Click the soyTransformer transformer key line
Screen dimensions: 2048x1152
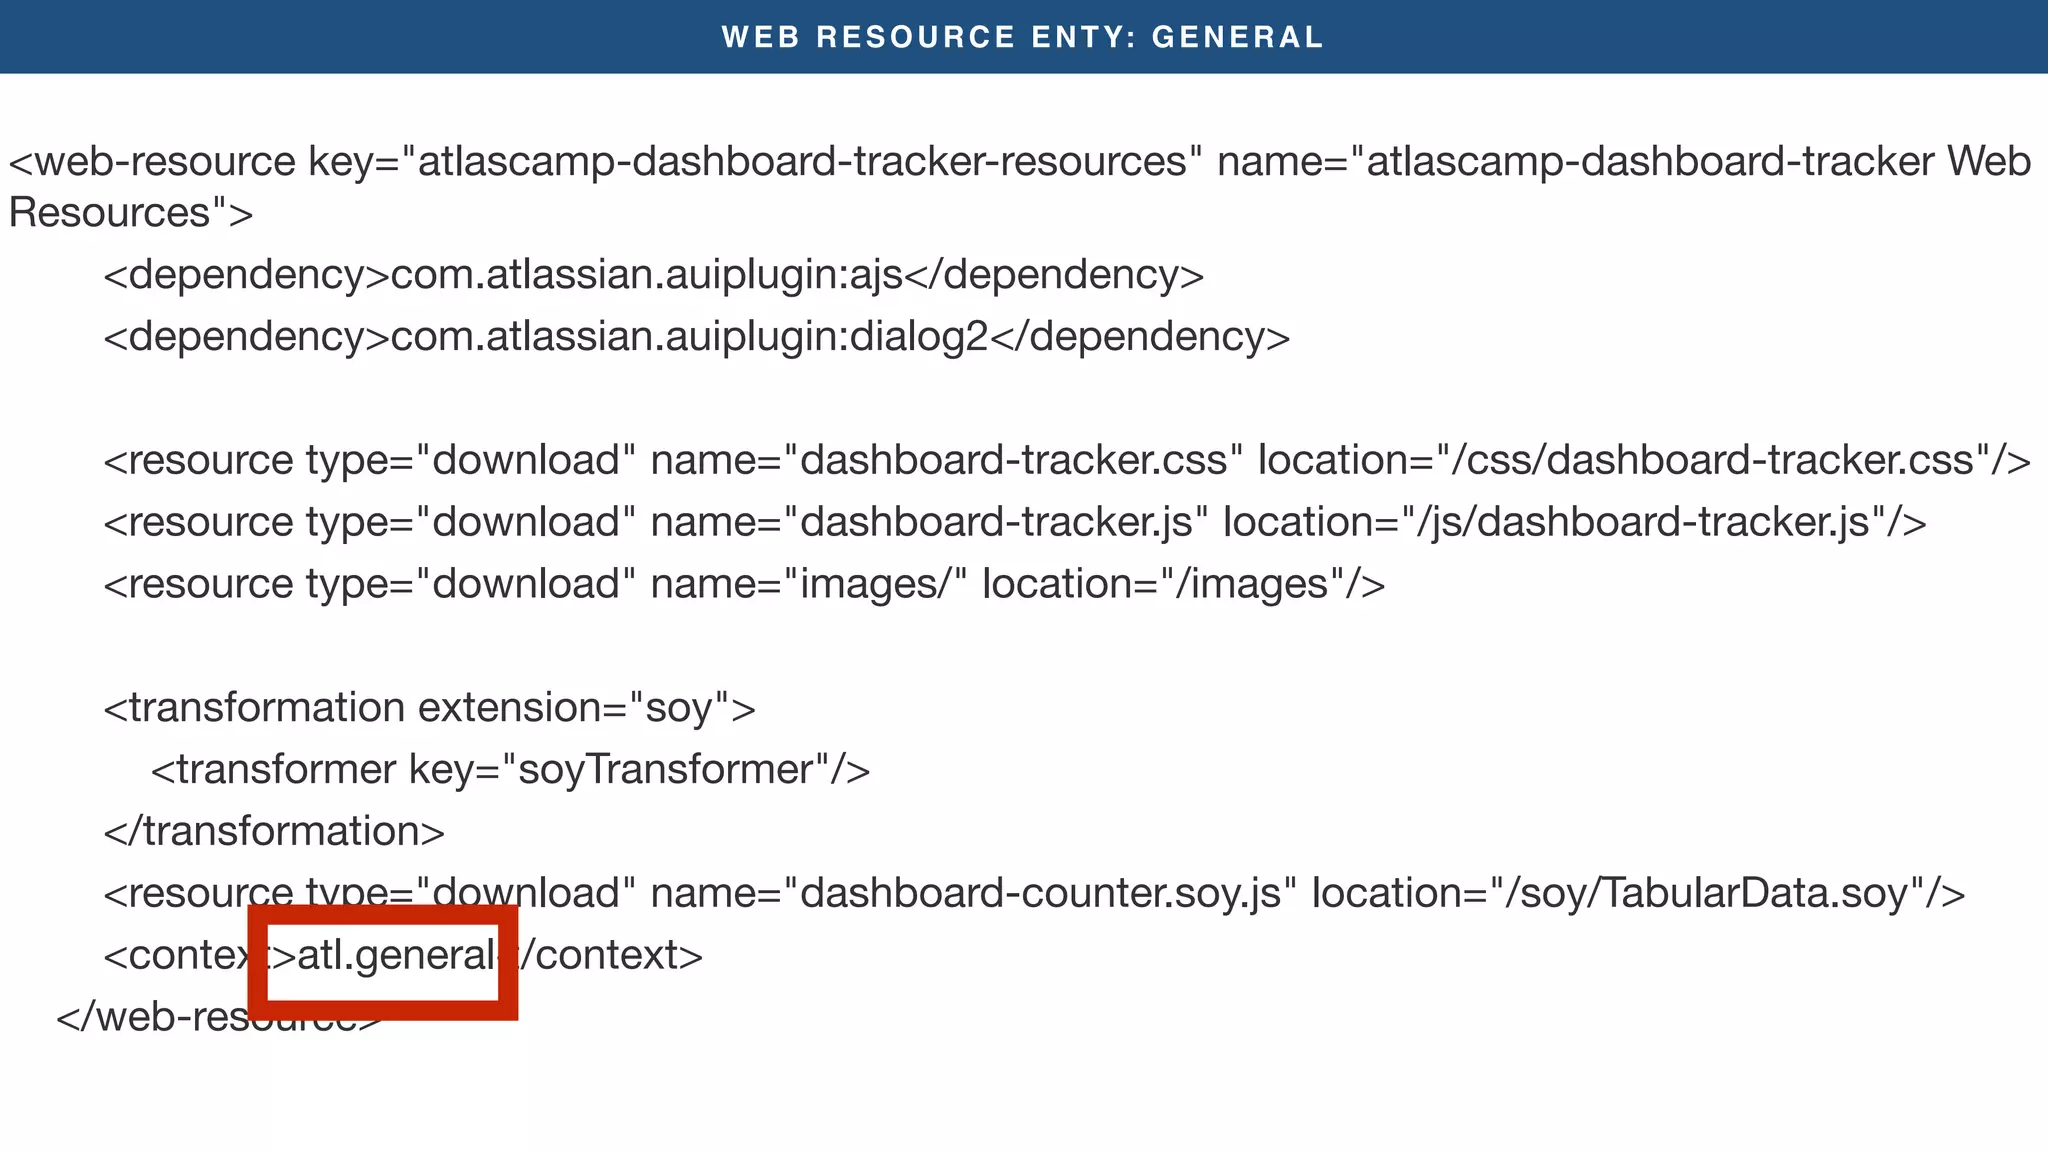[511, 771]
